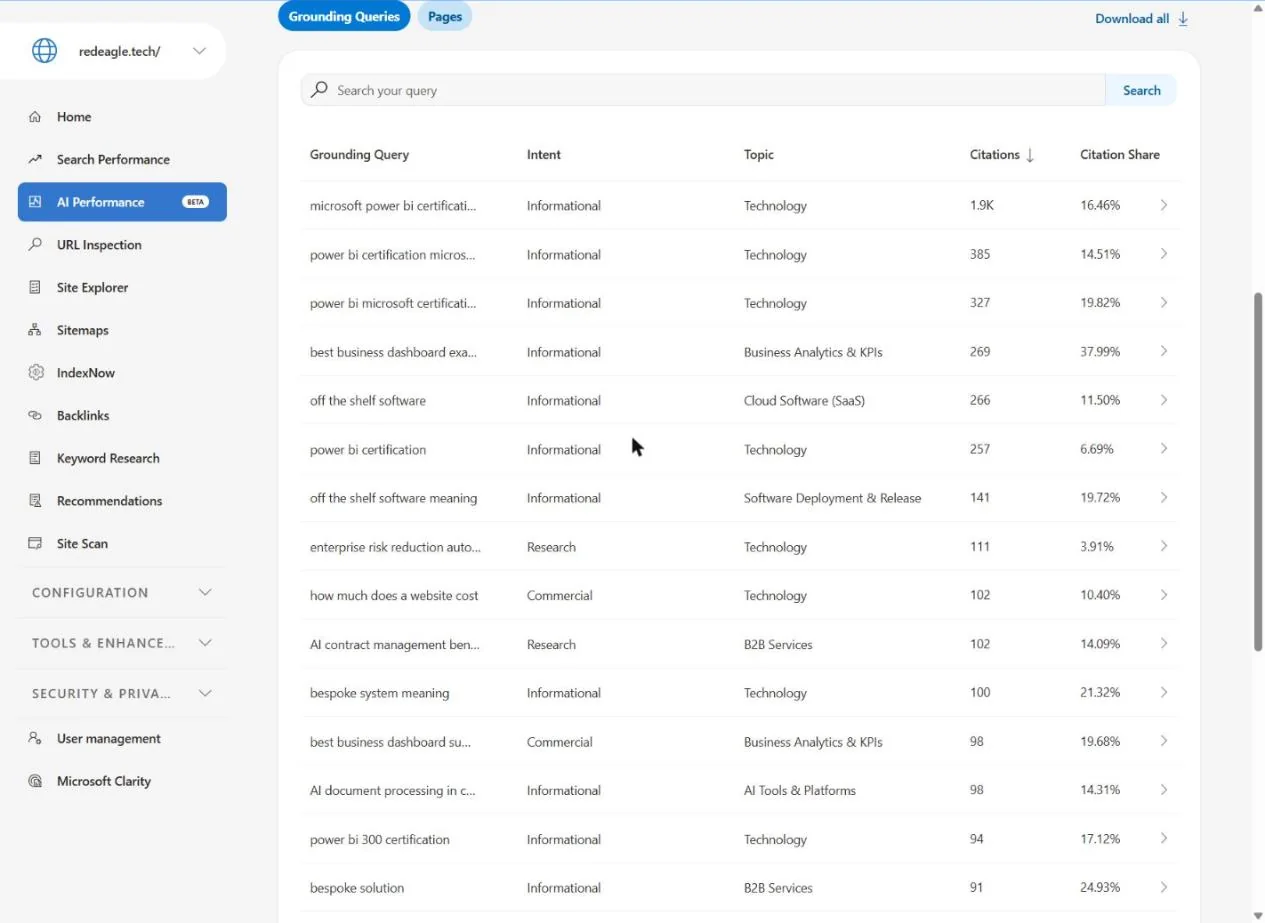The height and width of the screenshot is (923, 1265).
Task: Click the Site Scan icon
Action: (35, 543)
